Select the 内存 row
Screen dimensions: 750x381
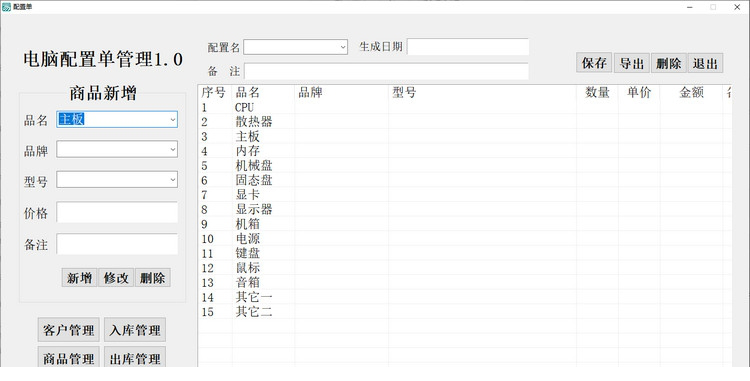click(x=464, y=151)
